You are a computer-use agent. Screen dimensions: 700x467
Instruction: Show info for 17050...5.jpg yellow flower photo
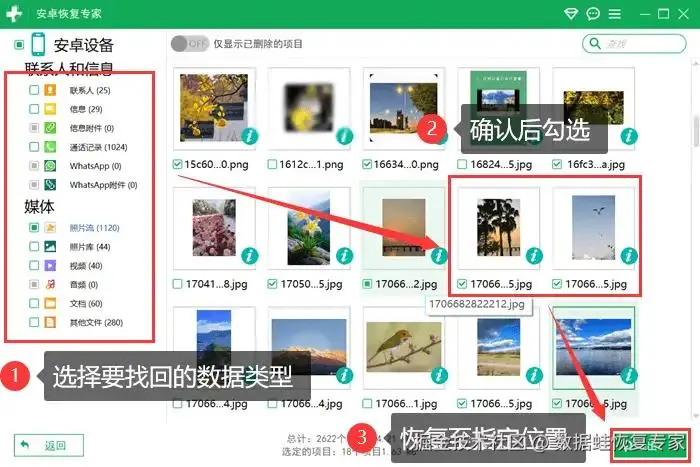344,256
